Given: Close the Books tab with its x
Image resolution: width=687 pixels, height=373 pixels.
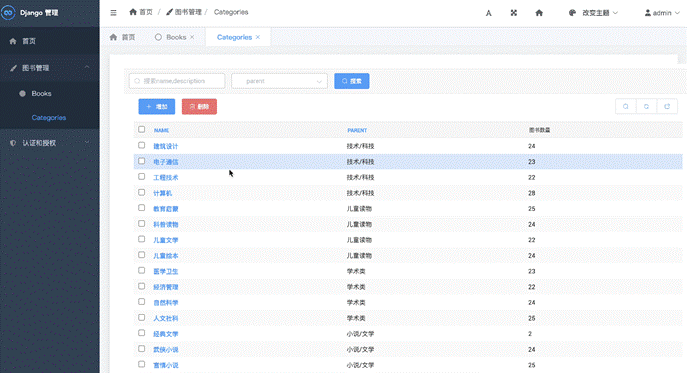Looking at the screenshot, I should (x=192, y=37).
